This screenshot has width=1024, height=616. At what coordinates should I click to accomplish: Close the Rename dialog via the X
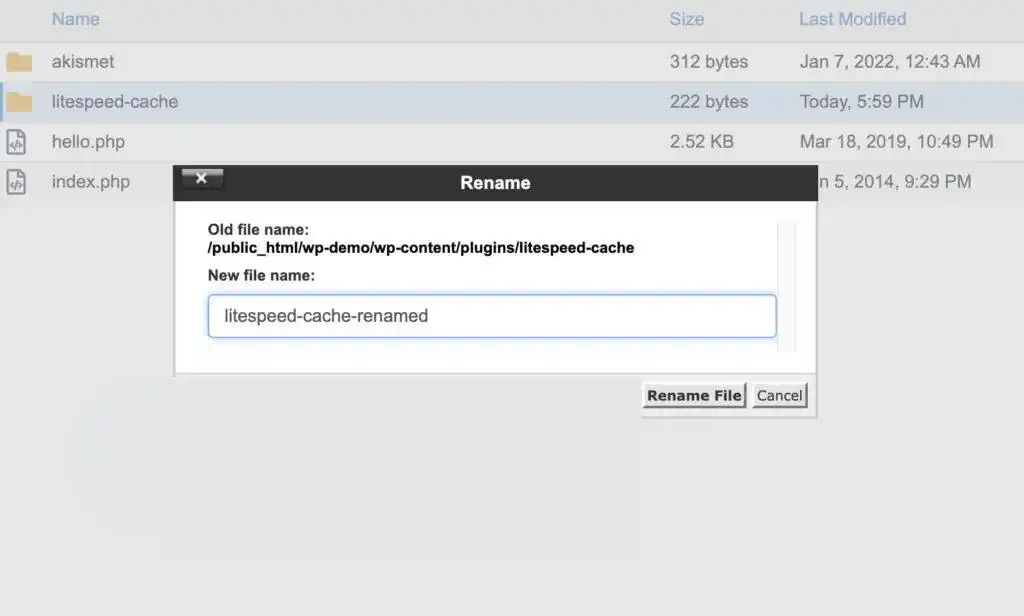(x=201, y=178)
